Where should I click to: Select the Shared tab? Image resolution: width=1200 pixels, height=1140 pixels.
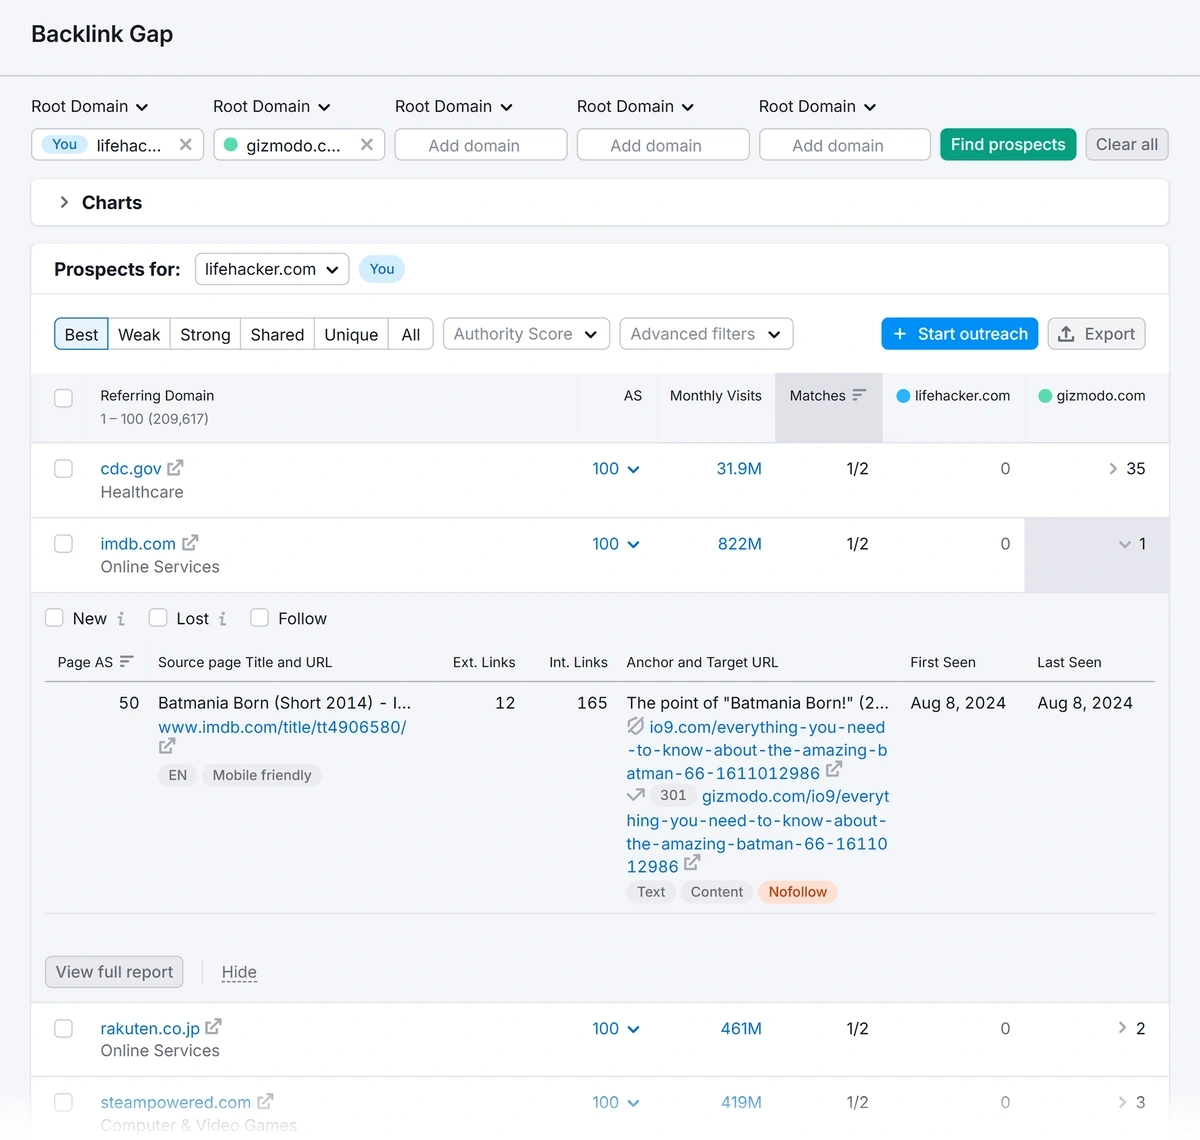click(277, 334)
